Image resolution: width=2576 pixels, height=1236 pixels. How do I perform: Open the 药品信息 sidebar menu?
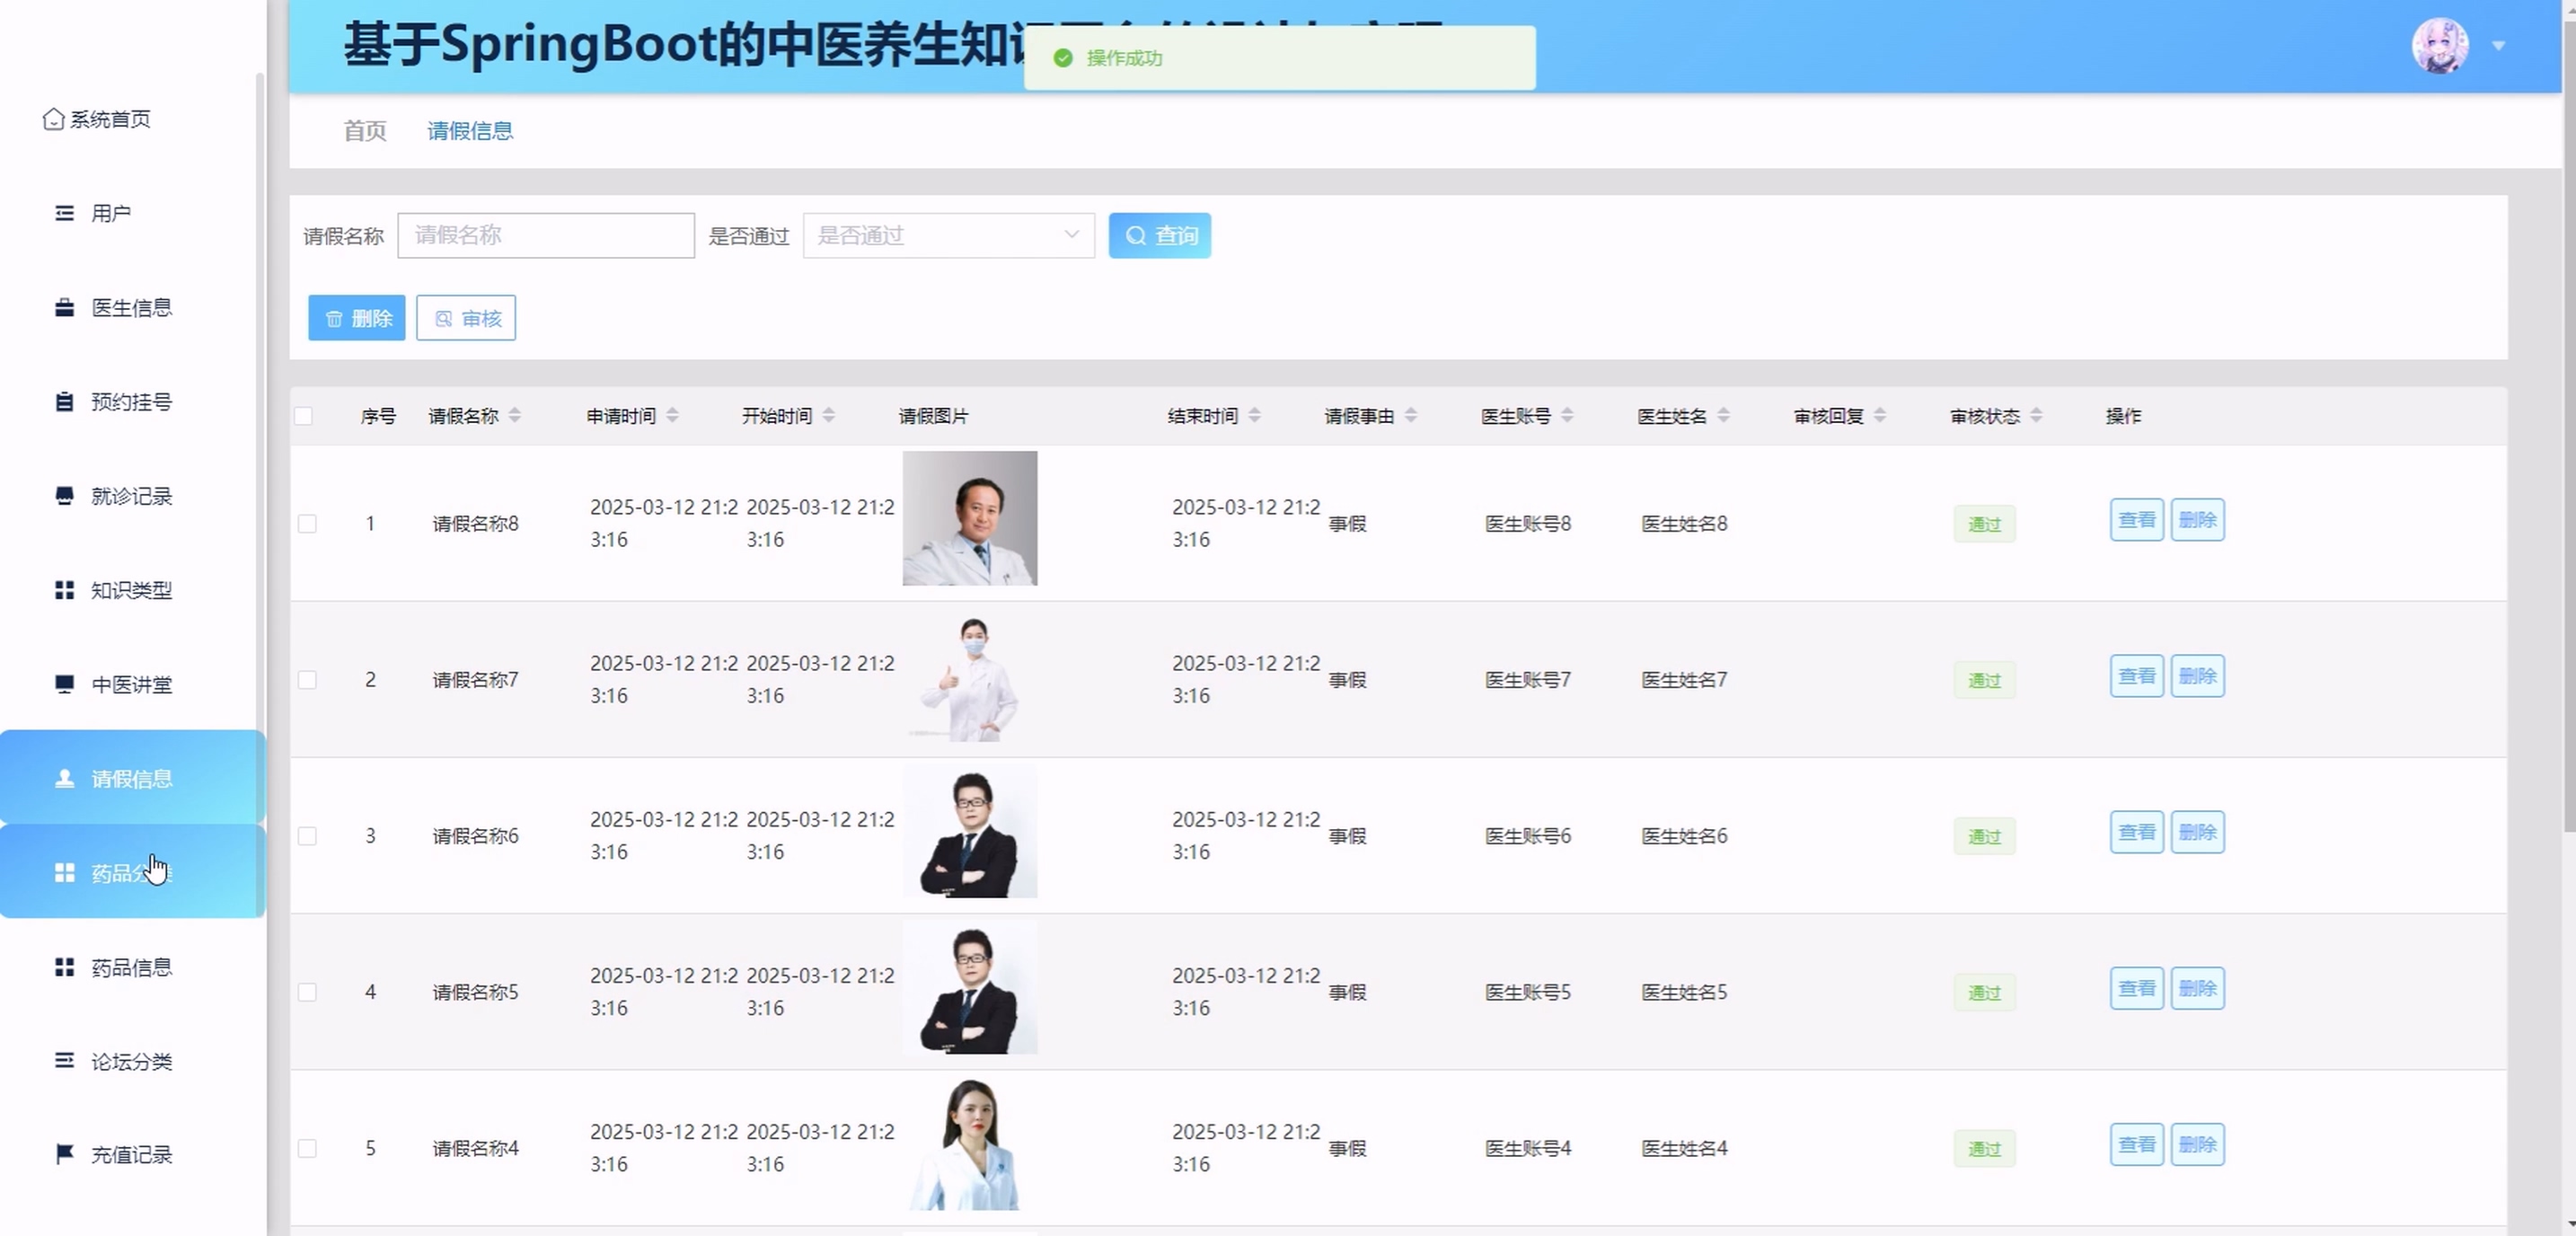pyautogui.click(x=131, y=967)
